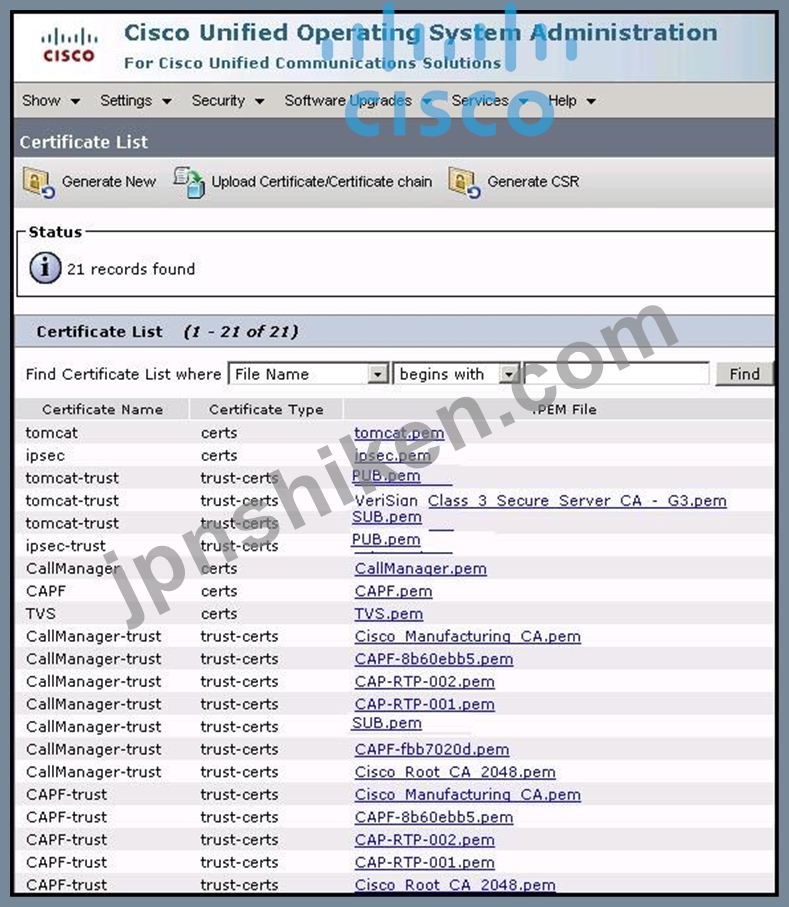The height and width of the screenshot is (907, 789).
Task: Open CAPF-8b60ebb5.pem in CAPF-trust row
Action: [434, 817]
